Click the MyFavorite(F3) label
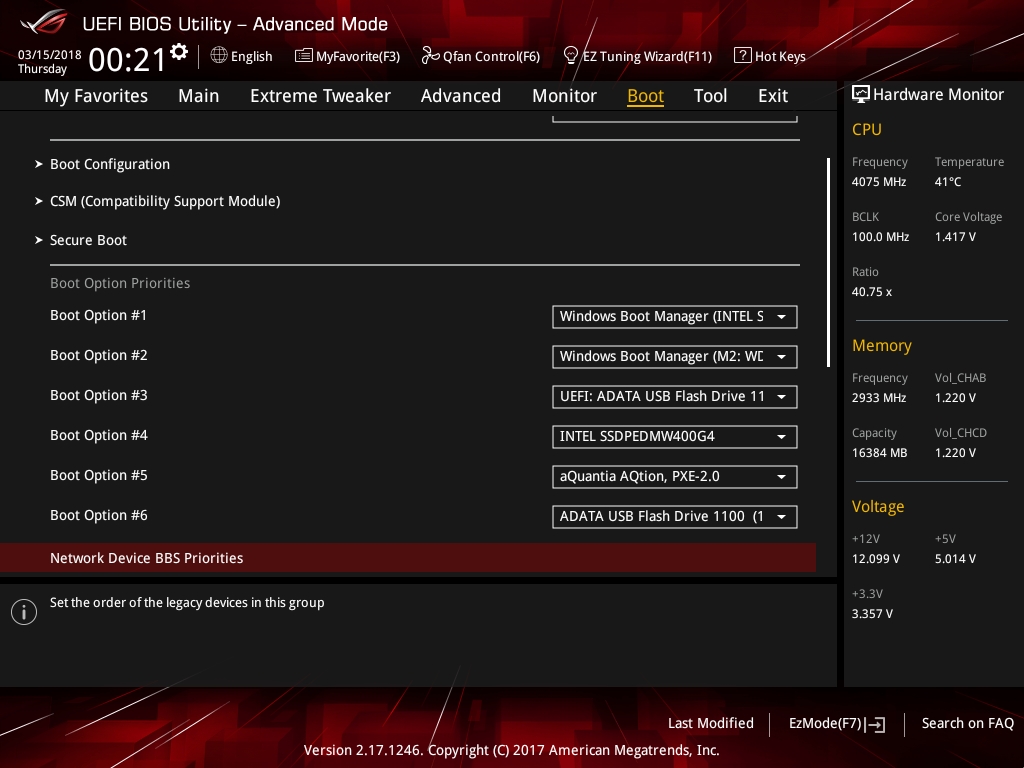This screenshot has width=1024, height=768. click(358, 57)
